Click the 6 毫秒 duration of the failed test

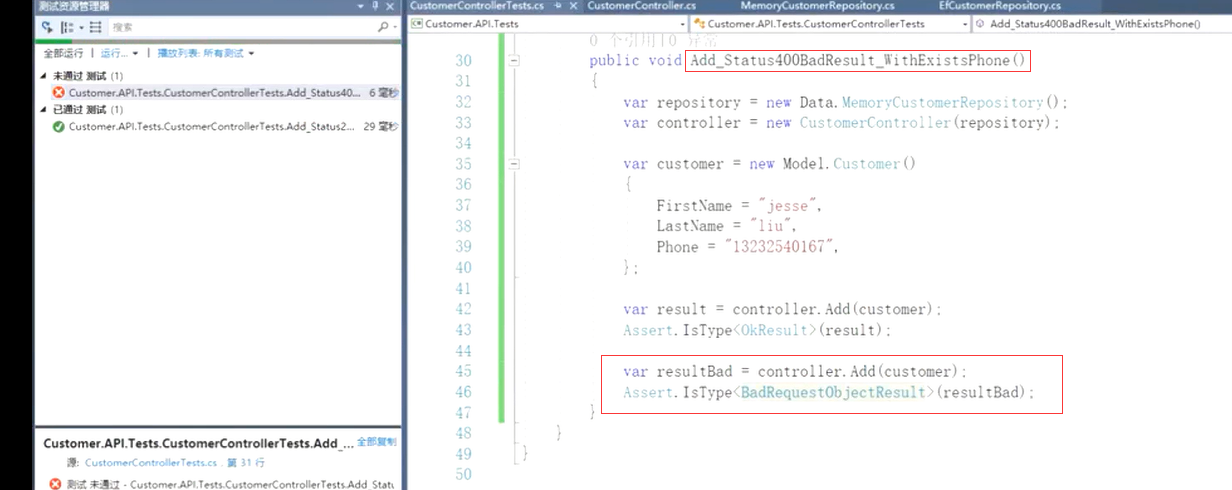click(x=384, y=93)
